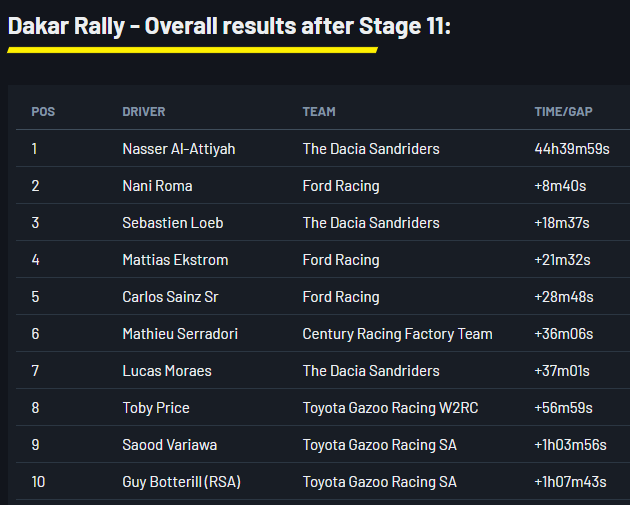Click the TIME/GAP column header
This screenshot has height=505, width=630.
[x=564, y=112]
